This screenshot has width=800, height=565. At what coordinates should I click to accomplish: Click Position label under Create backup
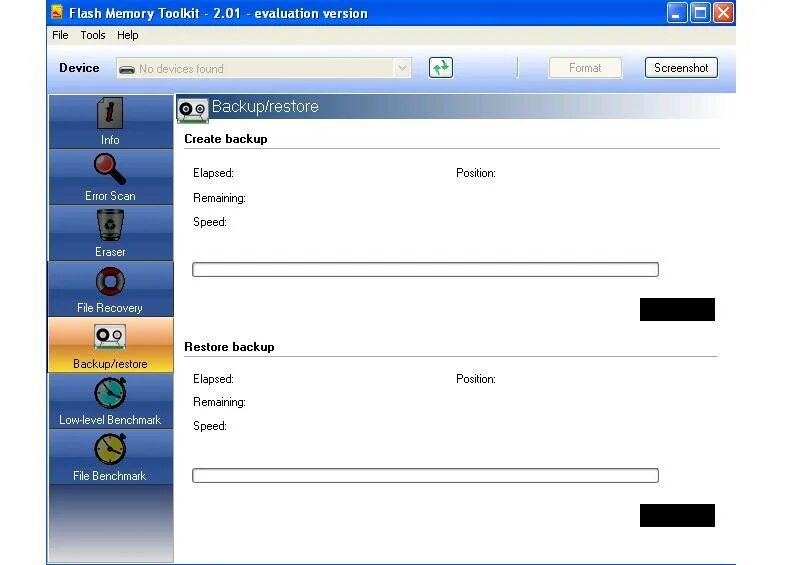(x=476, y=173)
